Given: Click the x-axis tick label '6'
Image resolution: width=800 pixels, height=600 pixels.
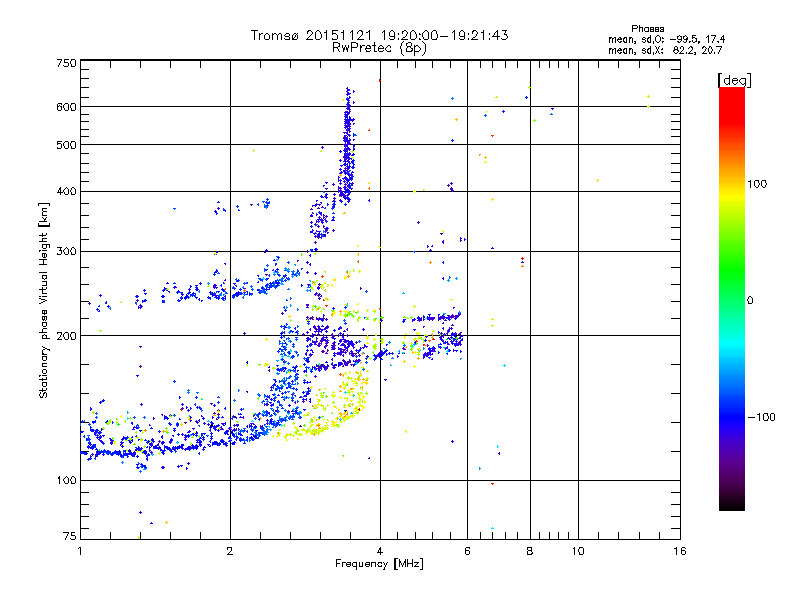Looking at the screenshot, I should coord(467,551).
